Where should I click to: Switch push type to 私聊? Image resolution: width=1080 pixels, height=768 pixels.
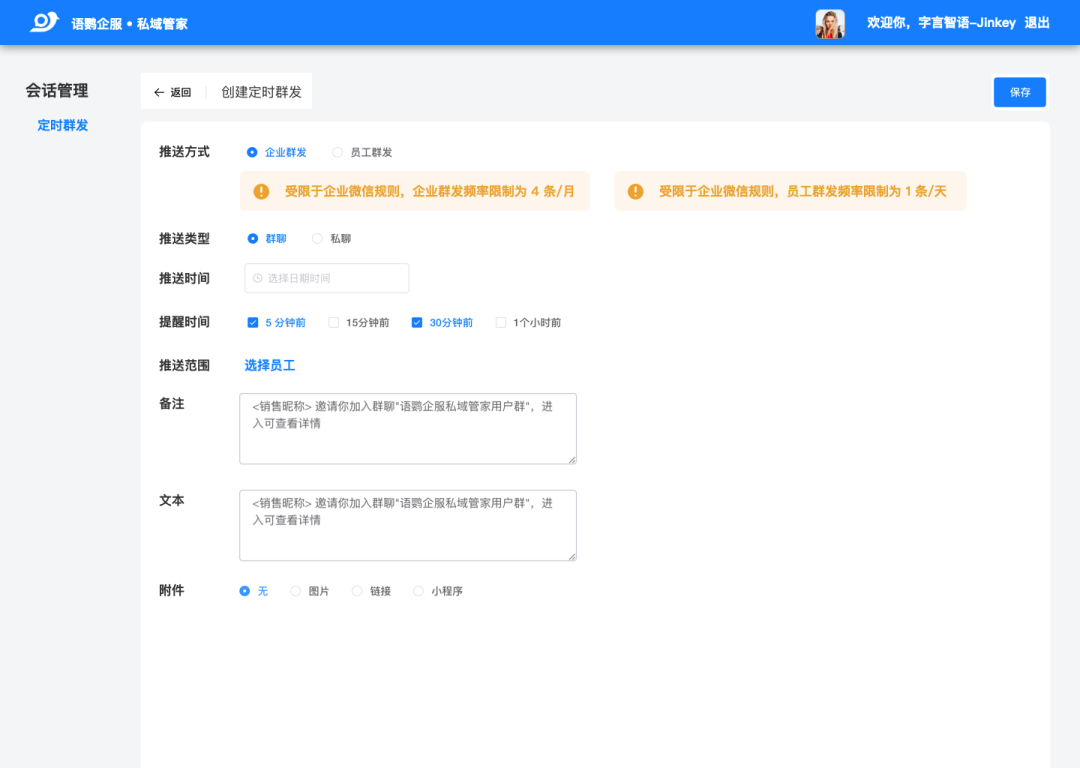tap(315, 238)
